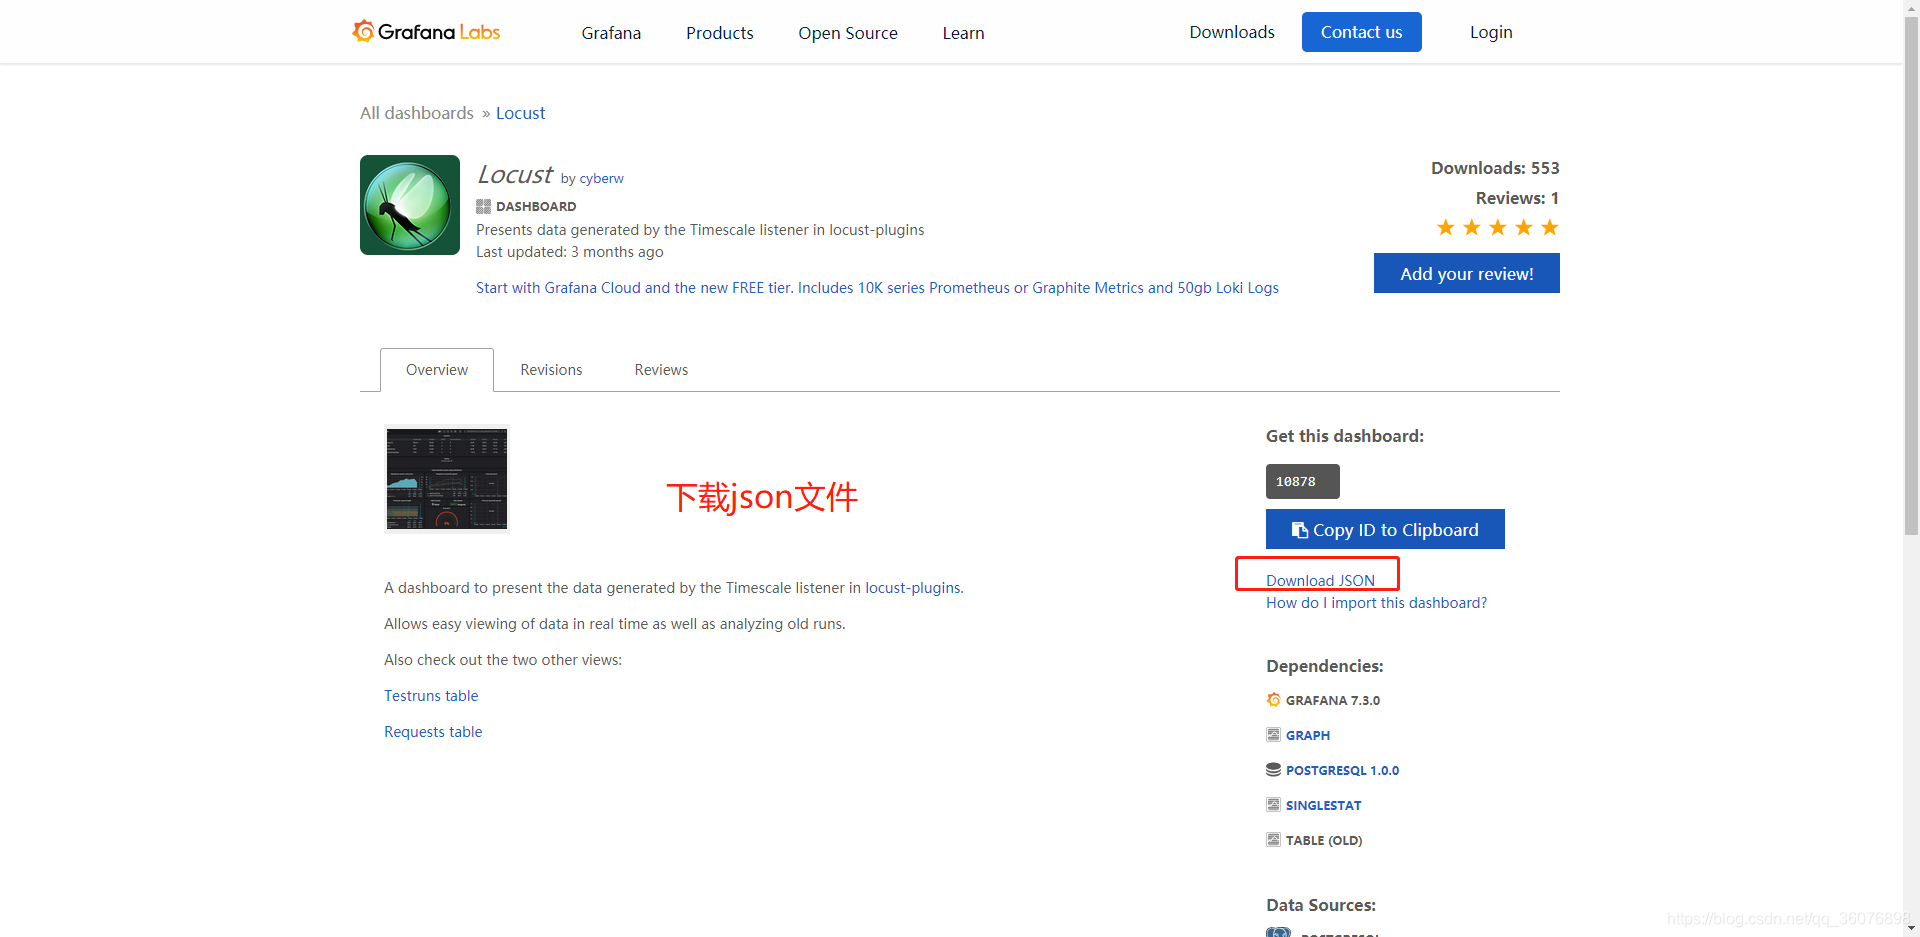Click the dashboard type grid icon

coord(483,206)
